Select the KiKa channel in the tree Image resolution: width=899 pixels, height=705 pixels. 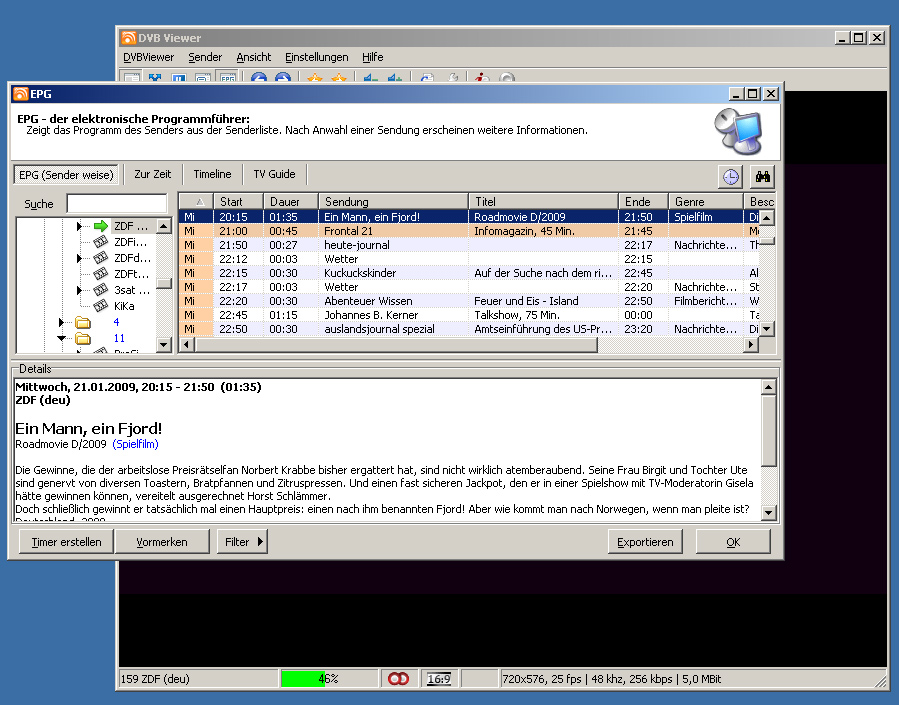123,306
